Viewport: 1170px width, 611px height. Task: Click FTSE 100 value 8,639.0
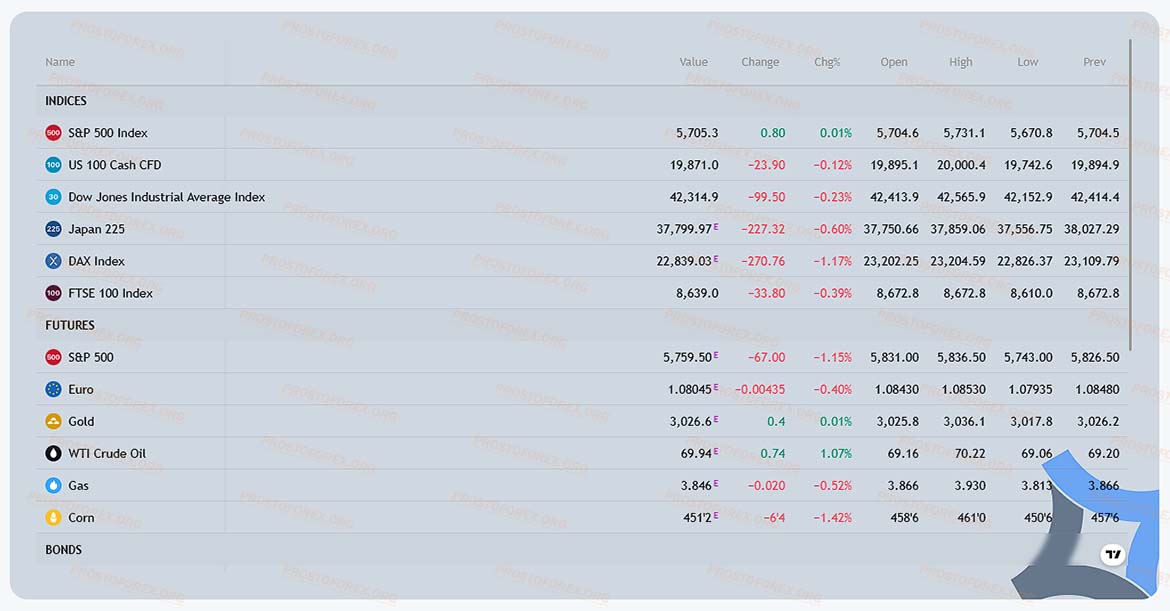pyautogui.click(x=697, y=293)
